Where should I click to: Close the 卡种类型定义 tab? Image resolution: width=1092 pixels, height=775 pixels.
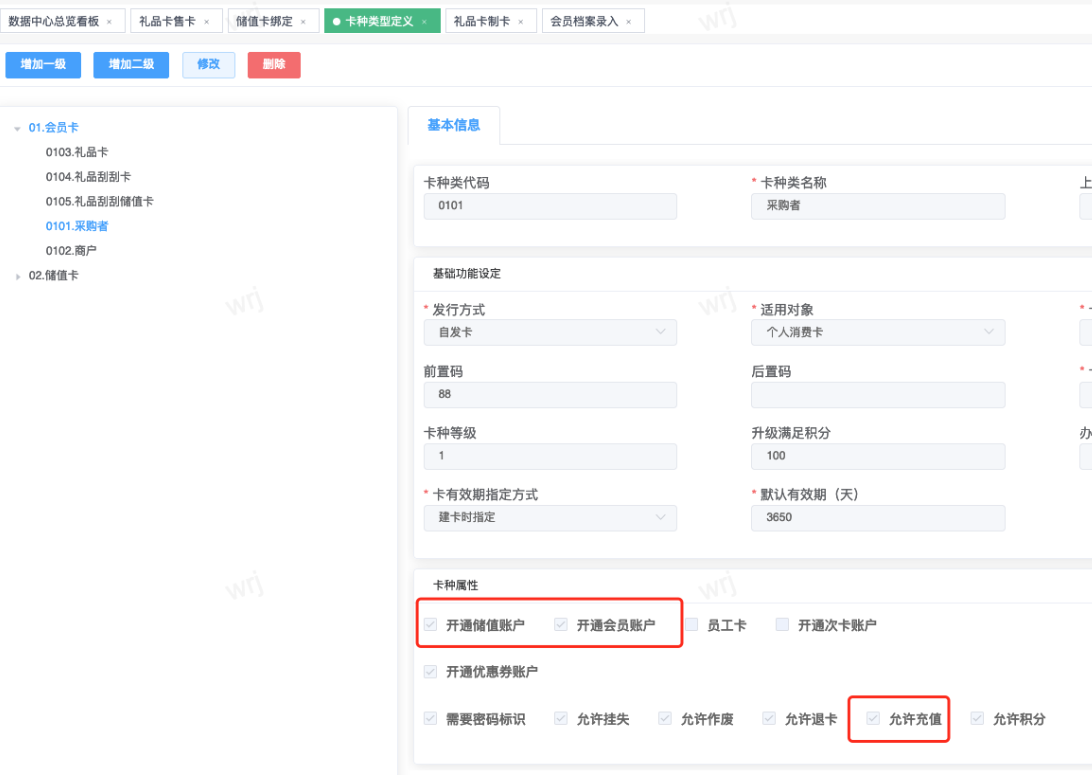[424, 21]
